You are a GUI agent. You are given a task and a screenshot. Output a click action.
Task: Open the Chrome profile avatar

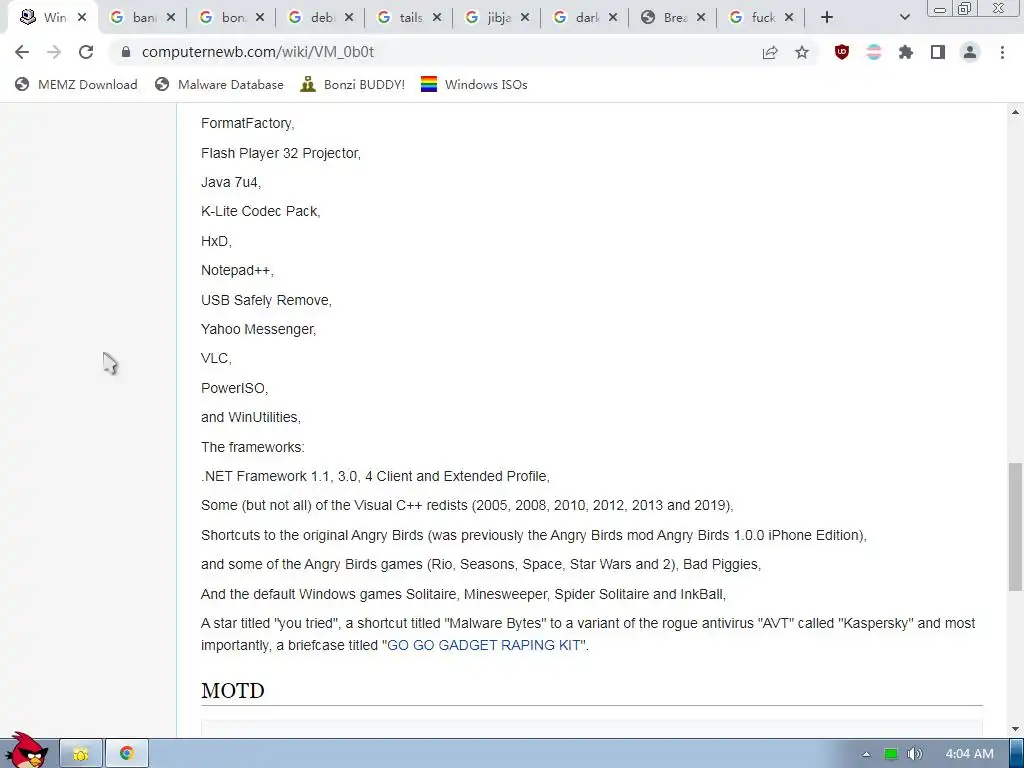[x=970, y=52]
